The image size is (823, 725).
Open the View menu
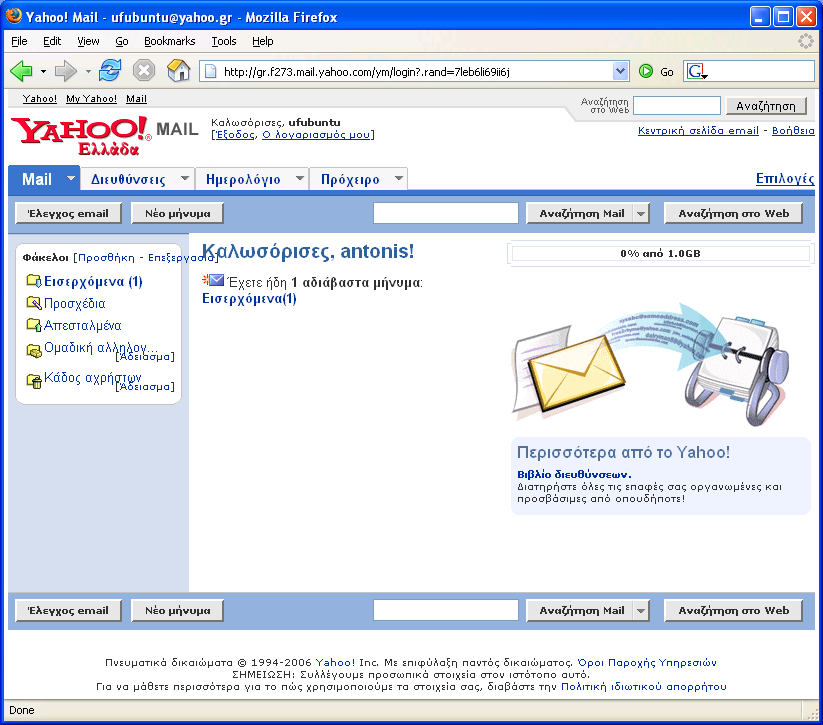coord(88,41)
